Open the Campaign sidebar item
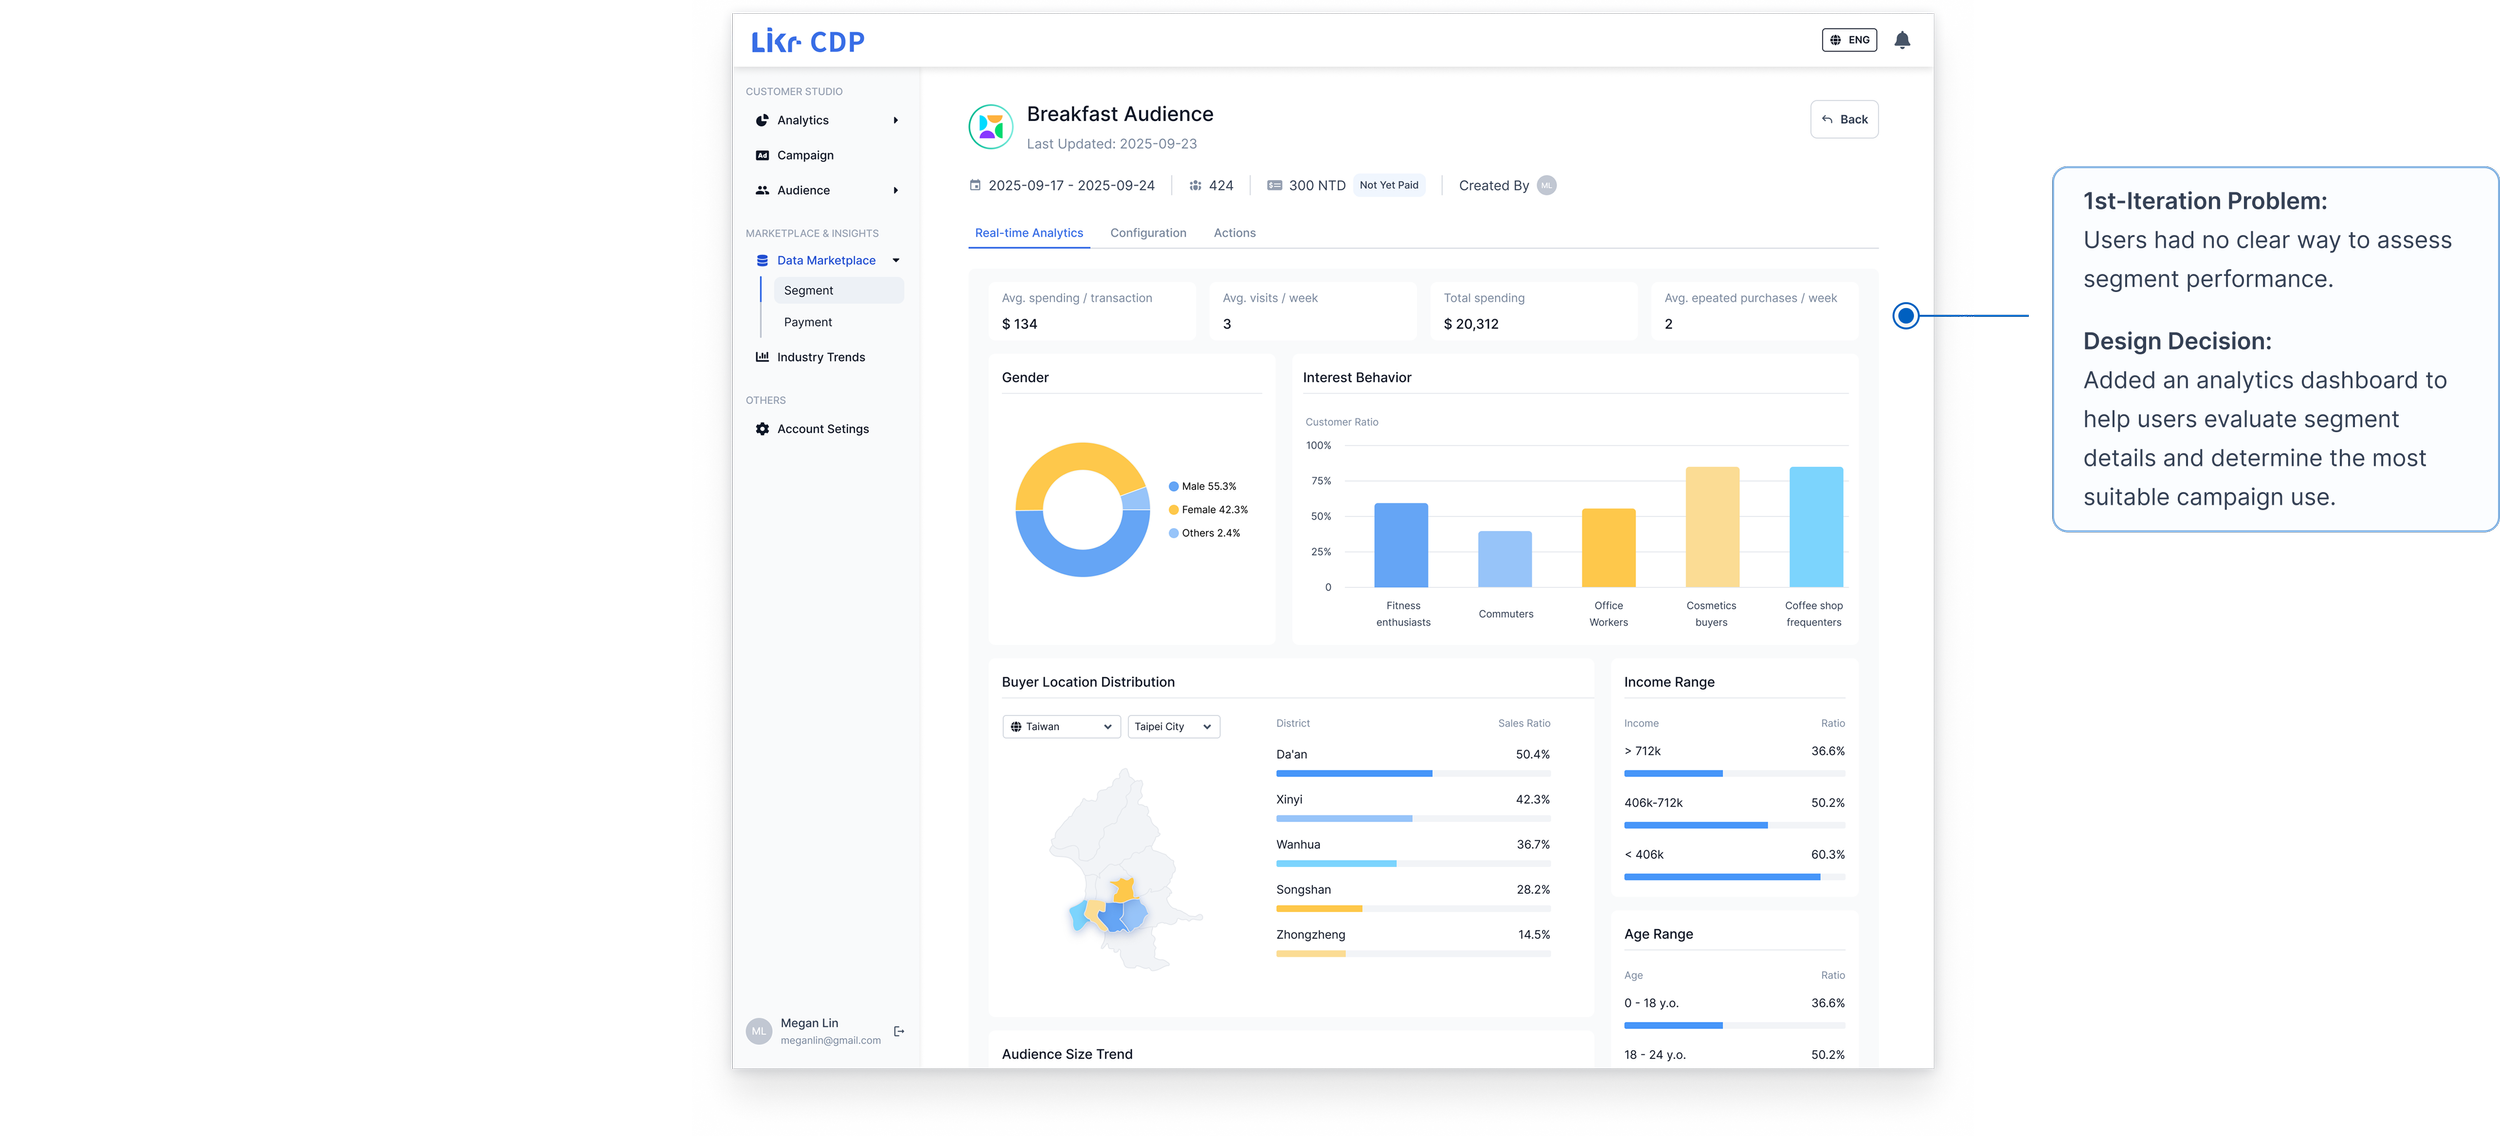 804,155
